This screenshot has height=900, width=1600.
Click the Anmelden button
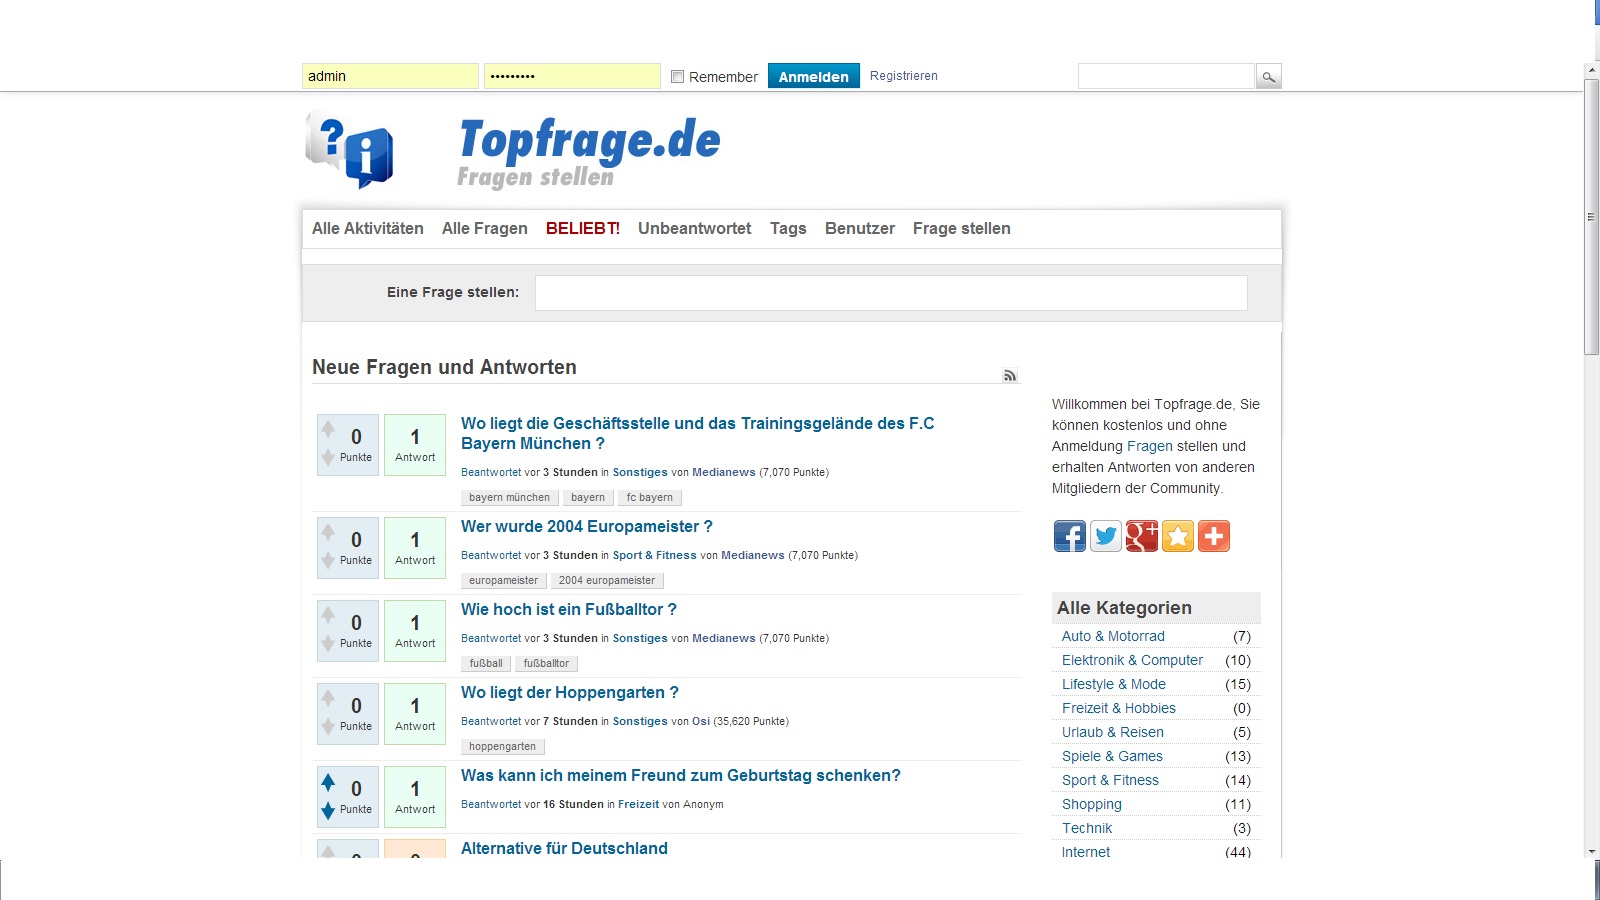click(x=814, y=76)
